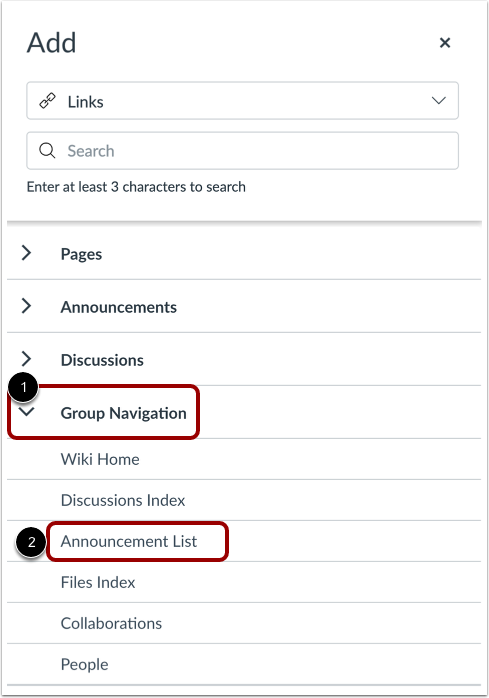489x698 pixels.
Task: Insert the People link
Action: pos(85,665)
